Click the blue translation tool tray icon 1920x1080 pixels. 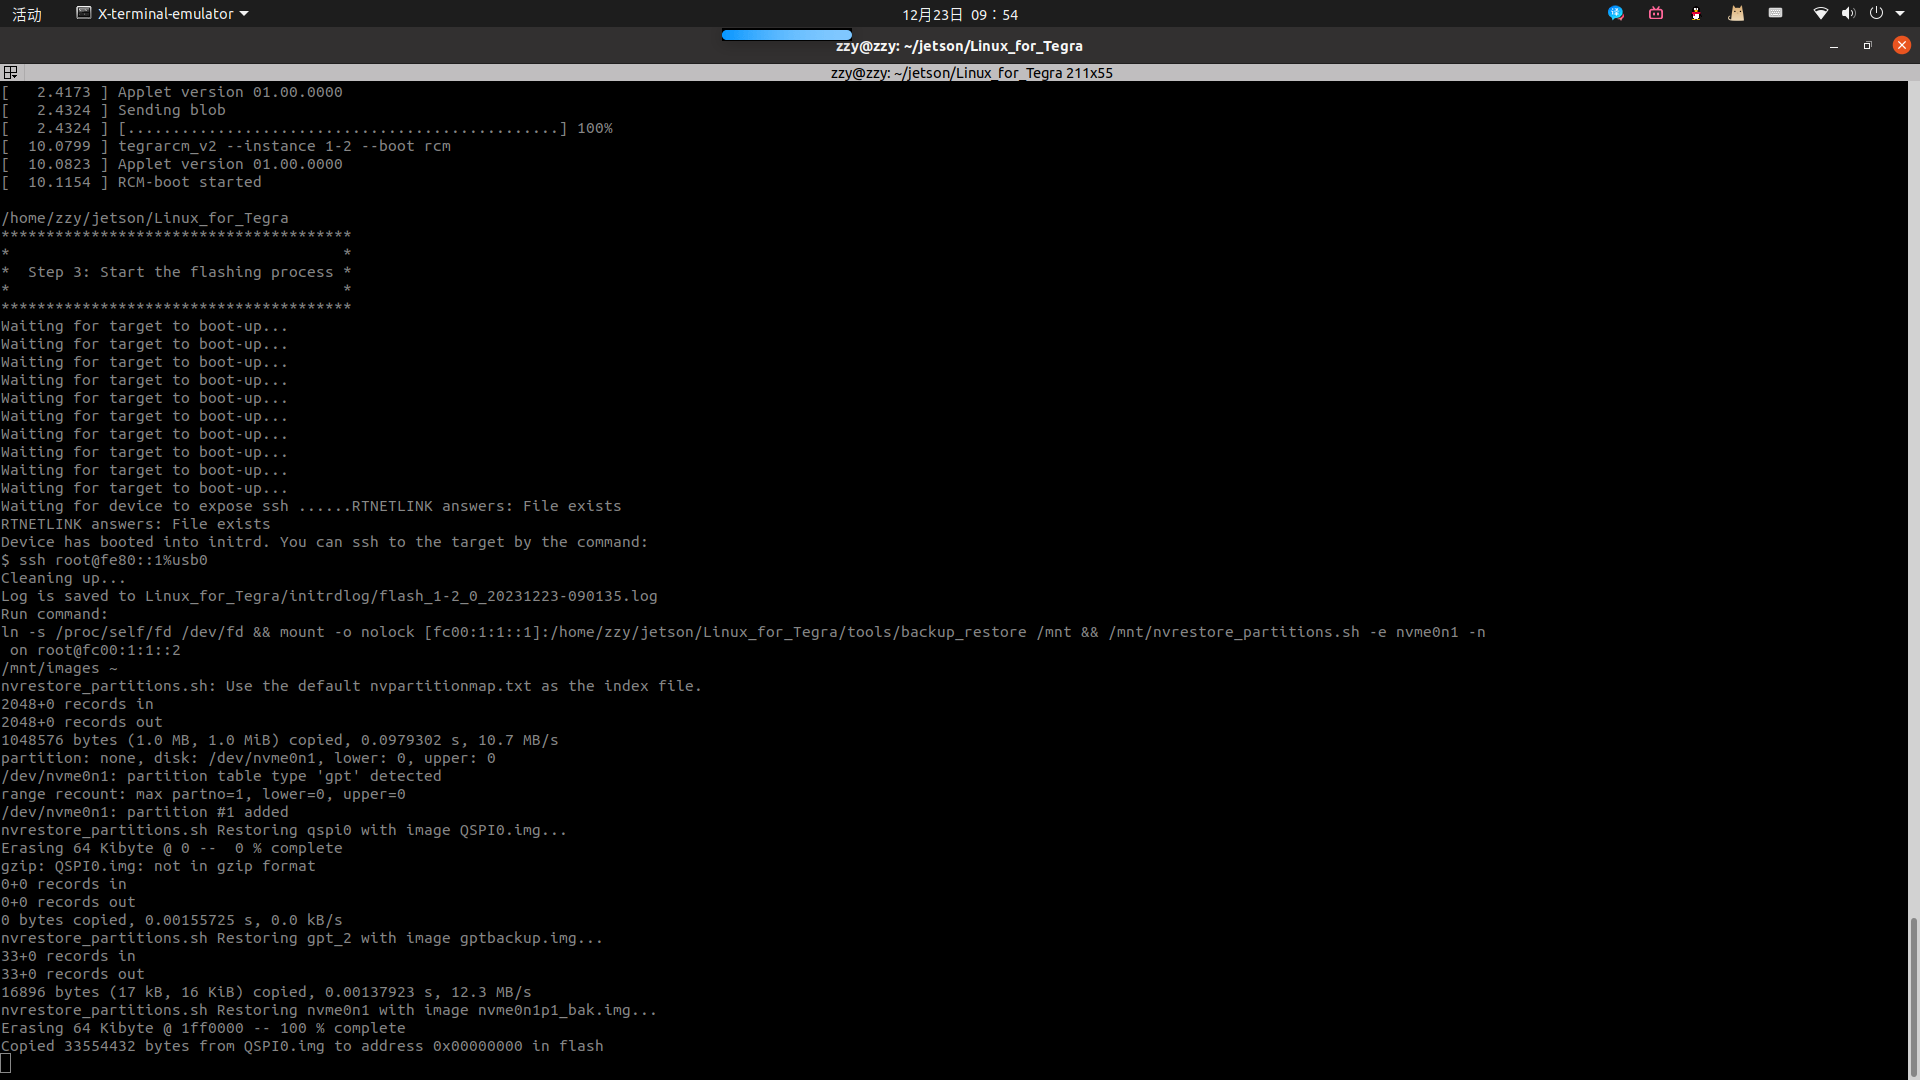(x=1616, y=14)
